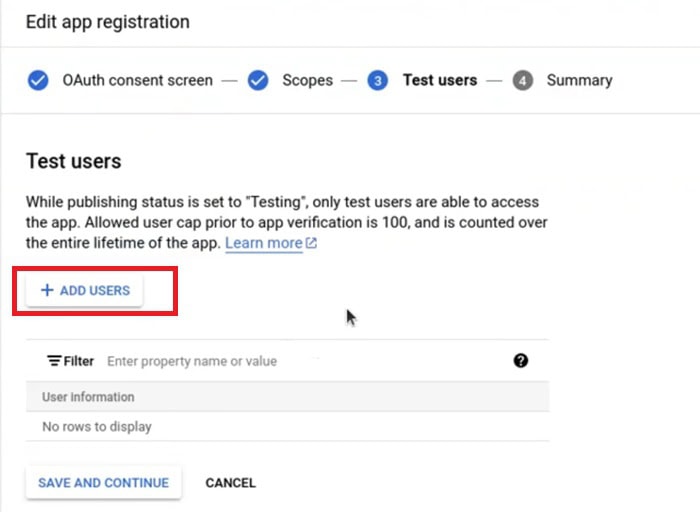Focus the filter property name input field
Viewport: 700px width, 512px height.
coord(304,361)
